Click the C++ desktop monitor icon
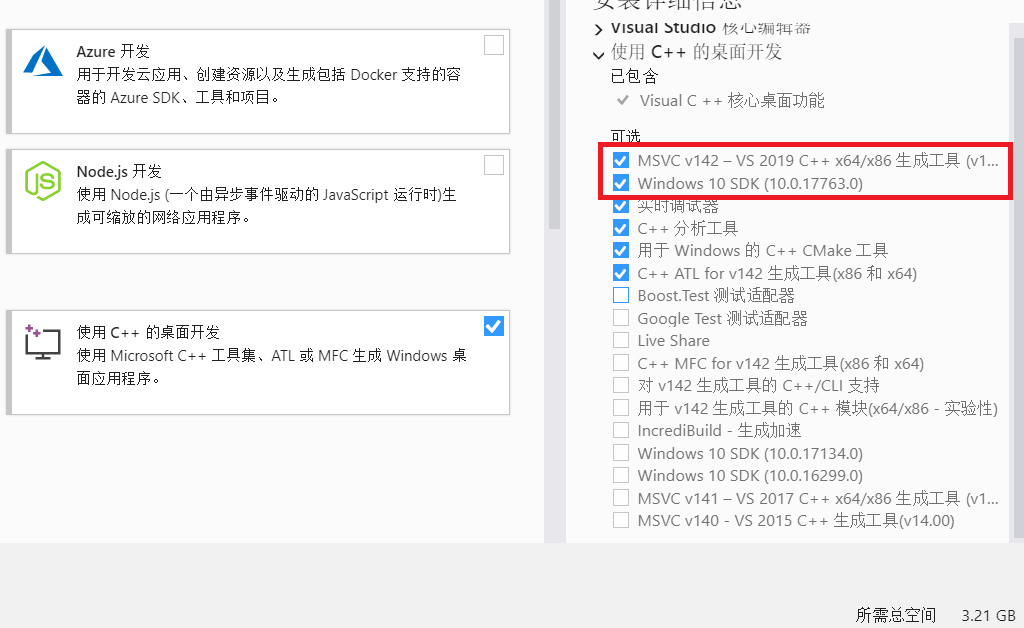The width and height of the screenshot is (1024, 628). point(42,341)
